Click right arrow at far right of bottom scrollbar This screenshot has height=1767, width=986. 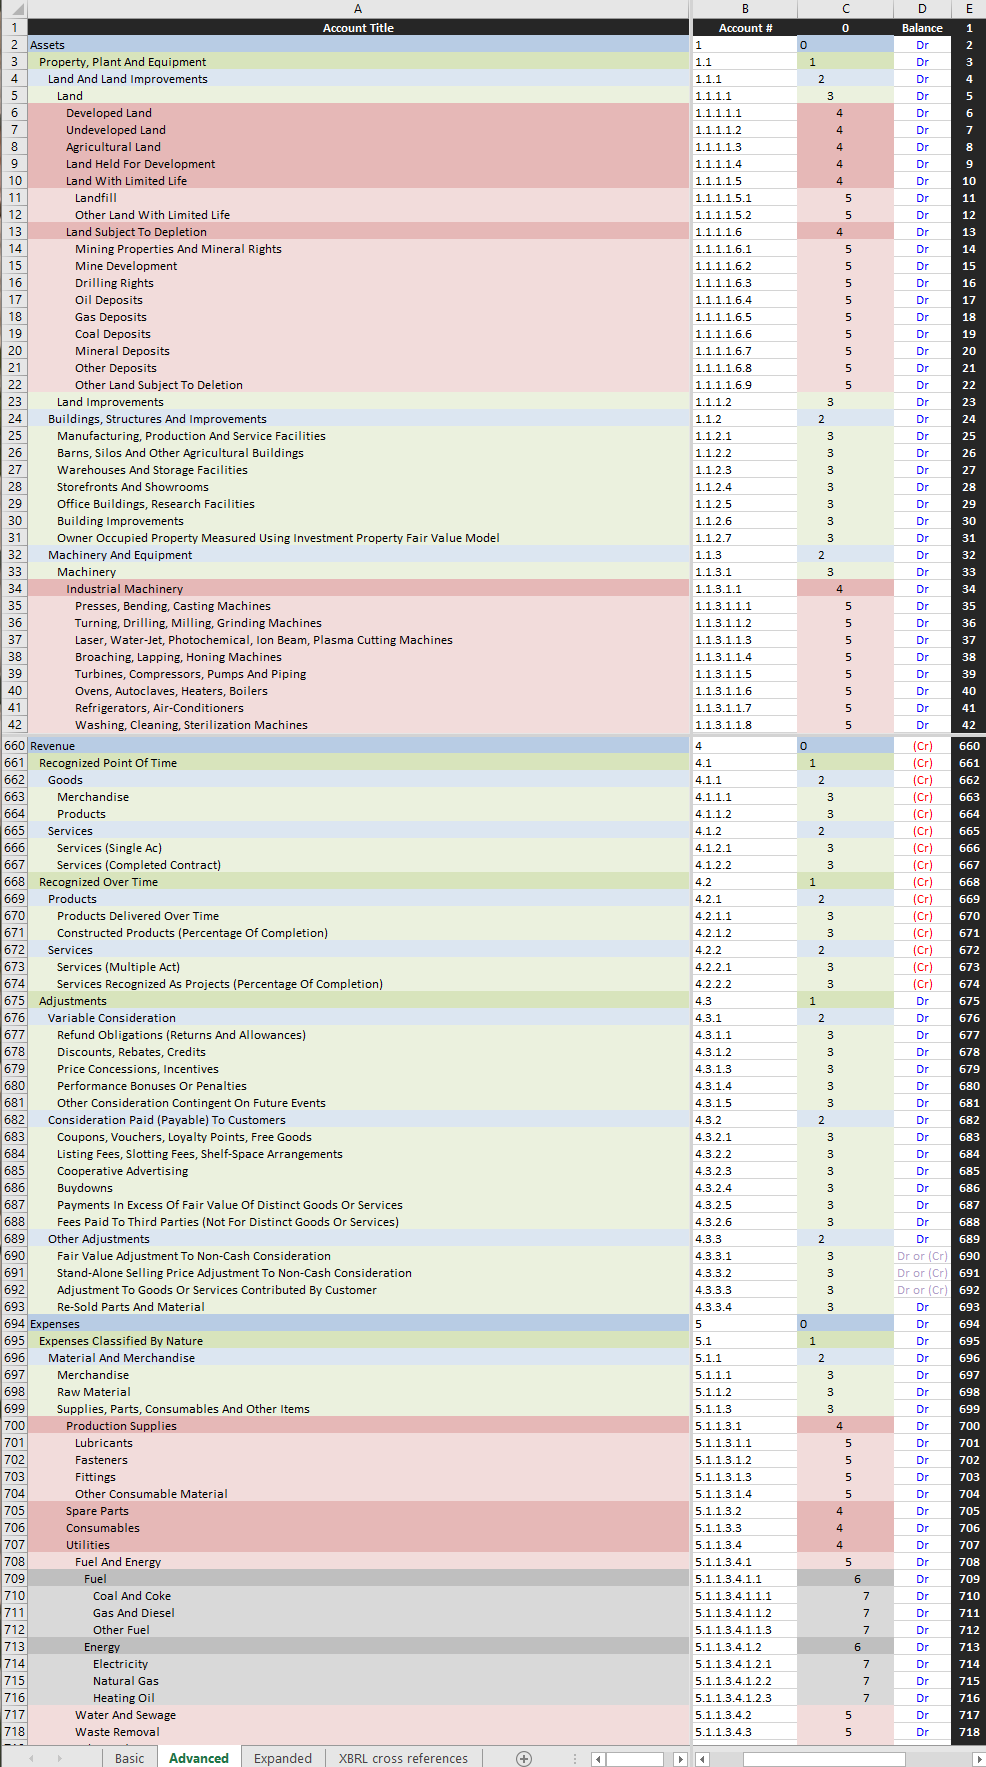[x=977, y=1758]
